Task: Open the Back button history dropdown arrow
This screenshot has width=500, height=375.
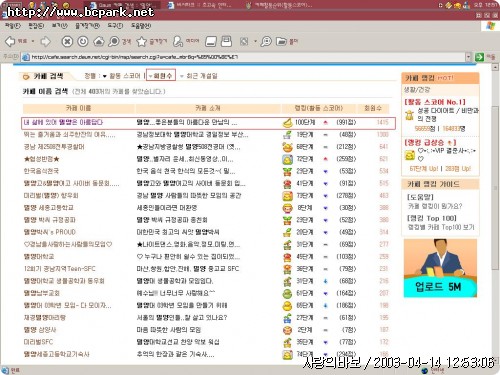Action: pos(33,41)
